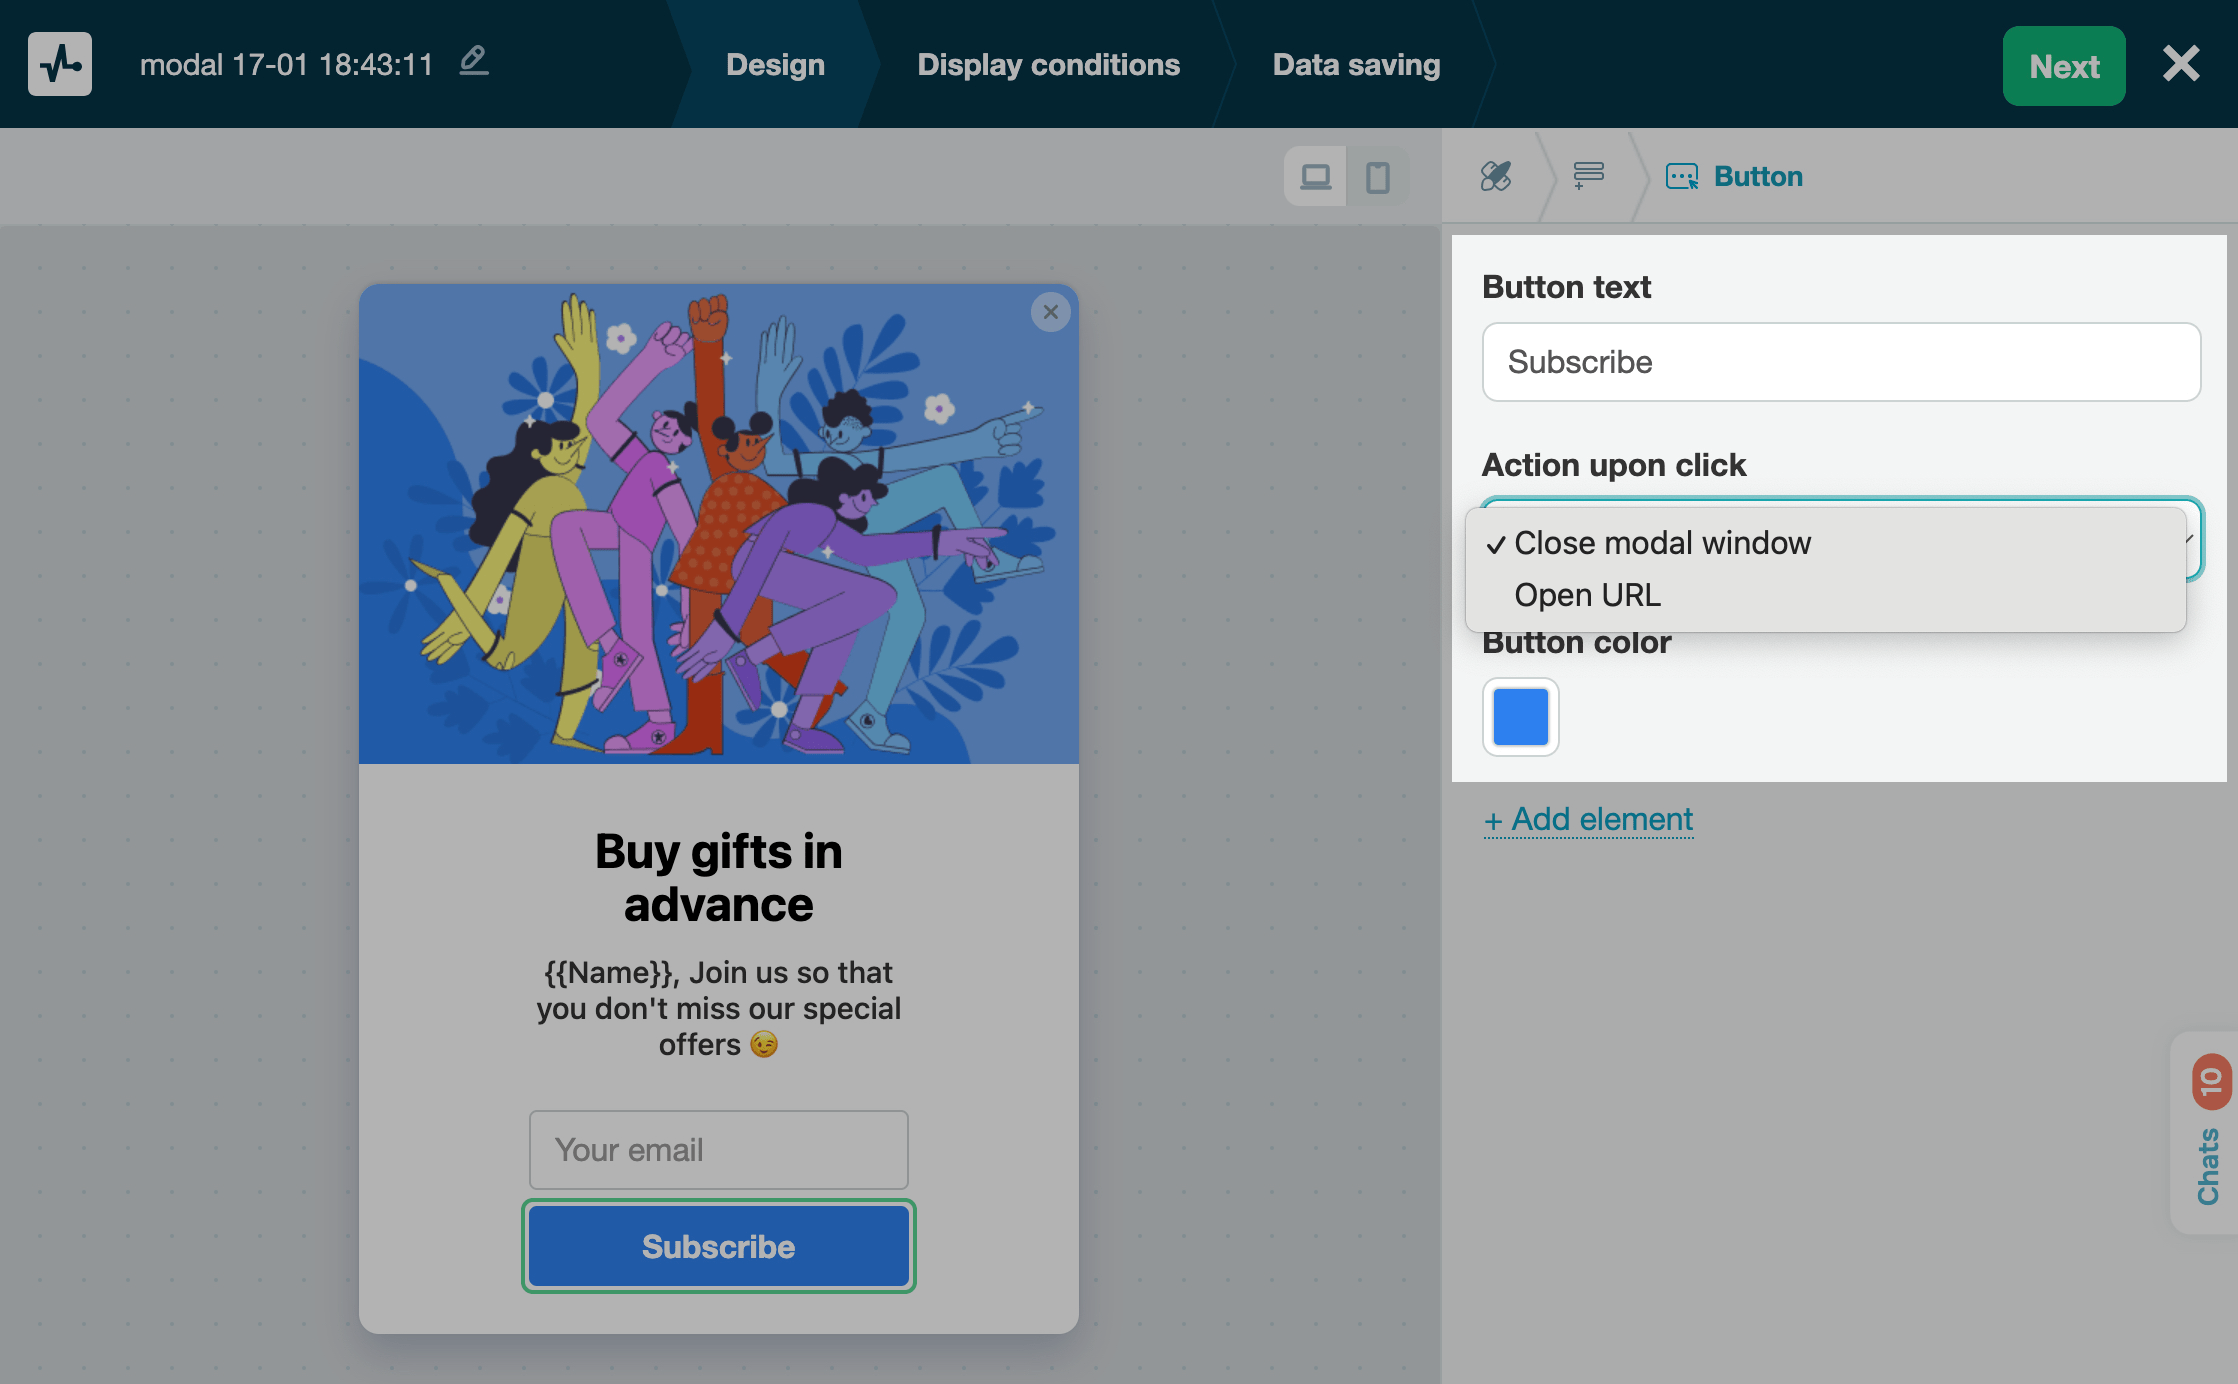Choose Open URL option
This screenshot has height=1384, width=2238.
pyautogui.click(x=1587, y=595)
